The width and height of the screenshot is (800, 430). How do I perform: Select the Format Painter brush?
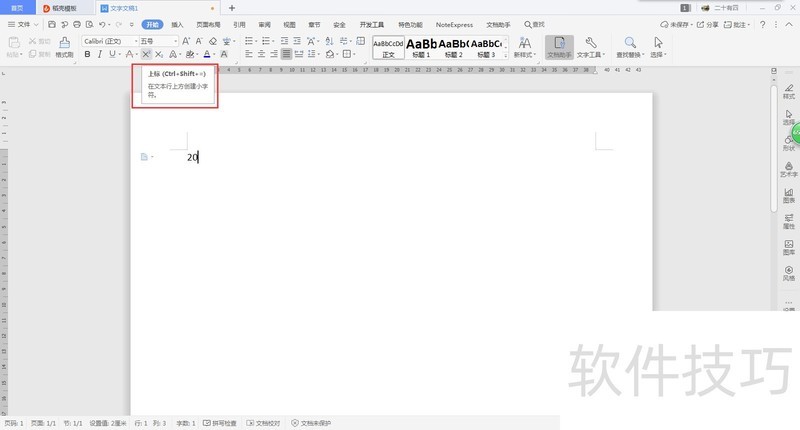[x=64, y=47]
